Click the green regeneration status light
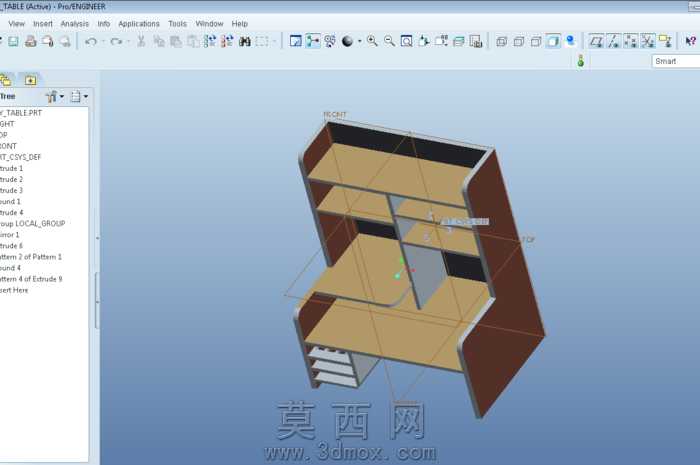 581,61
